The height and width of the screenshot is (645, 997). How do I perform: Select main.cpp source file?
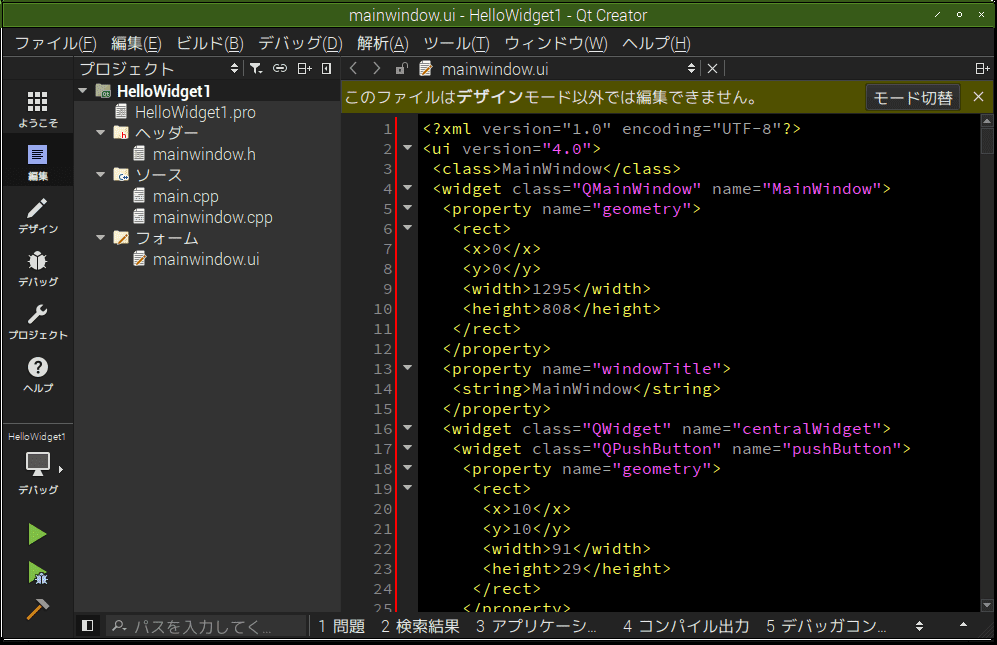(x=185, y=197)
